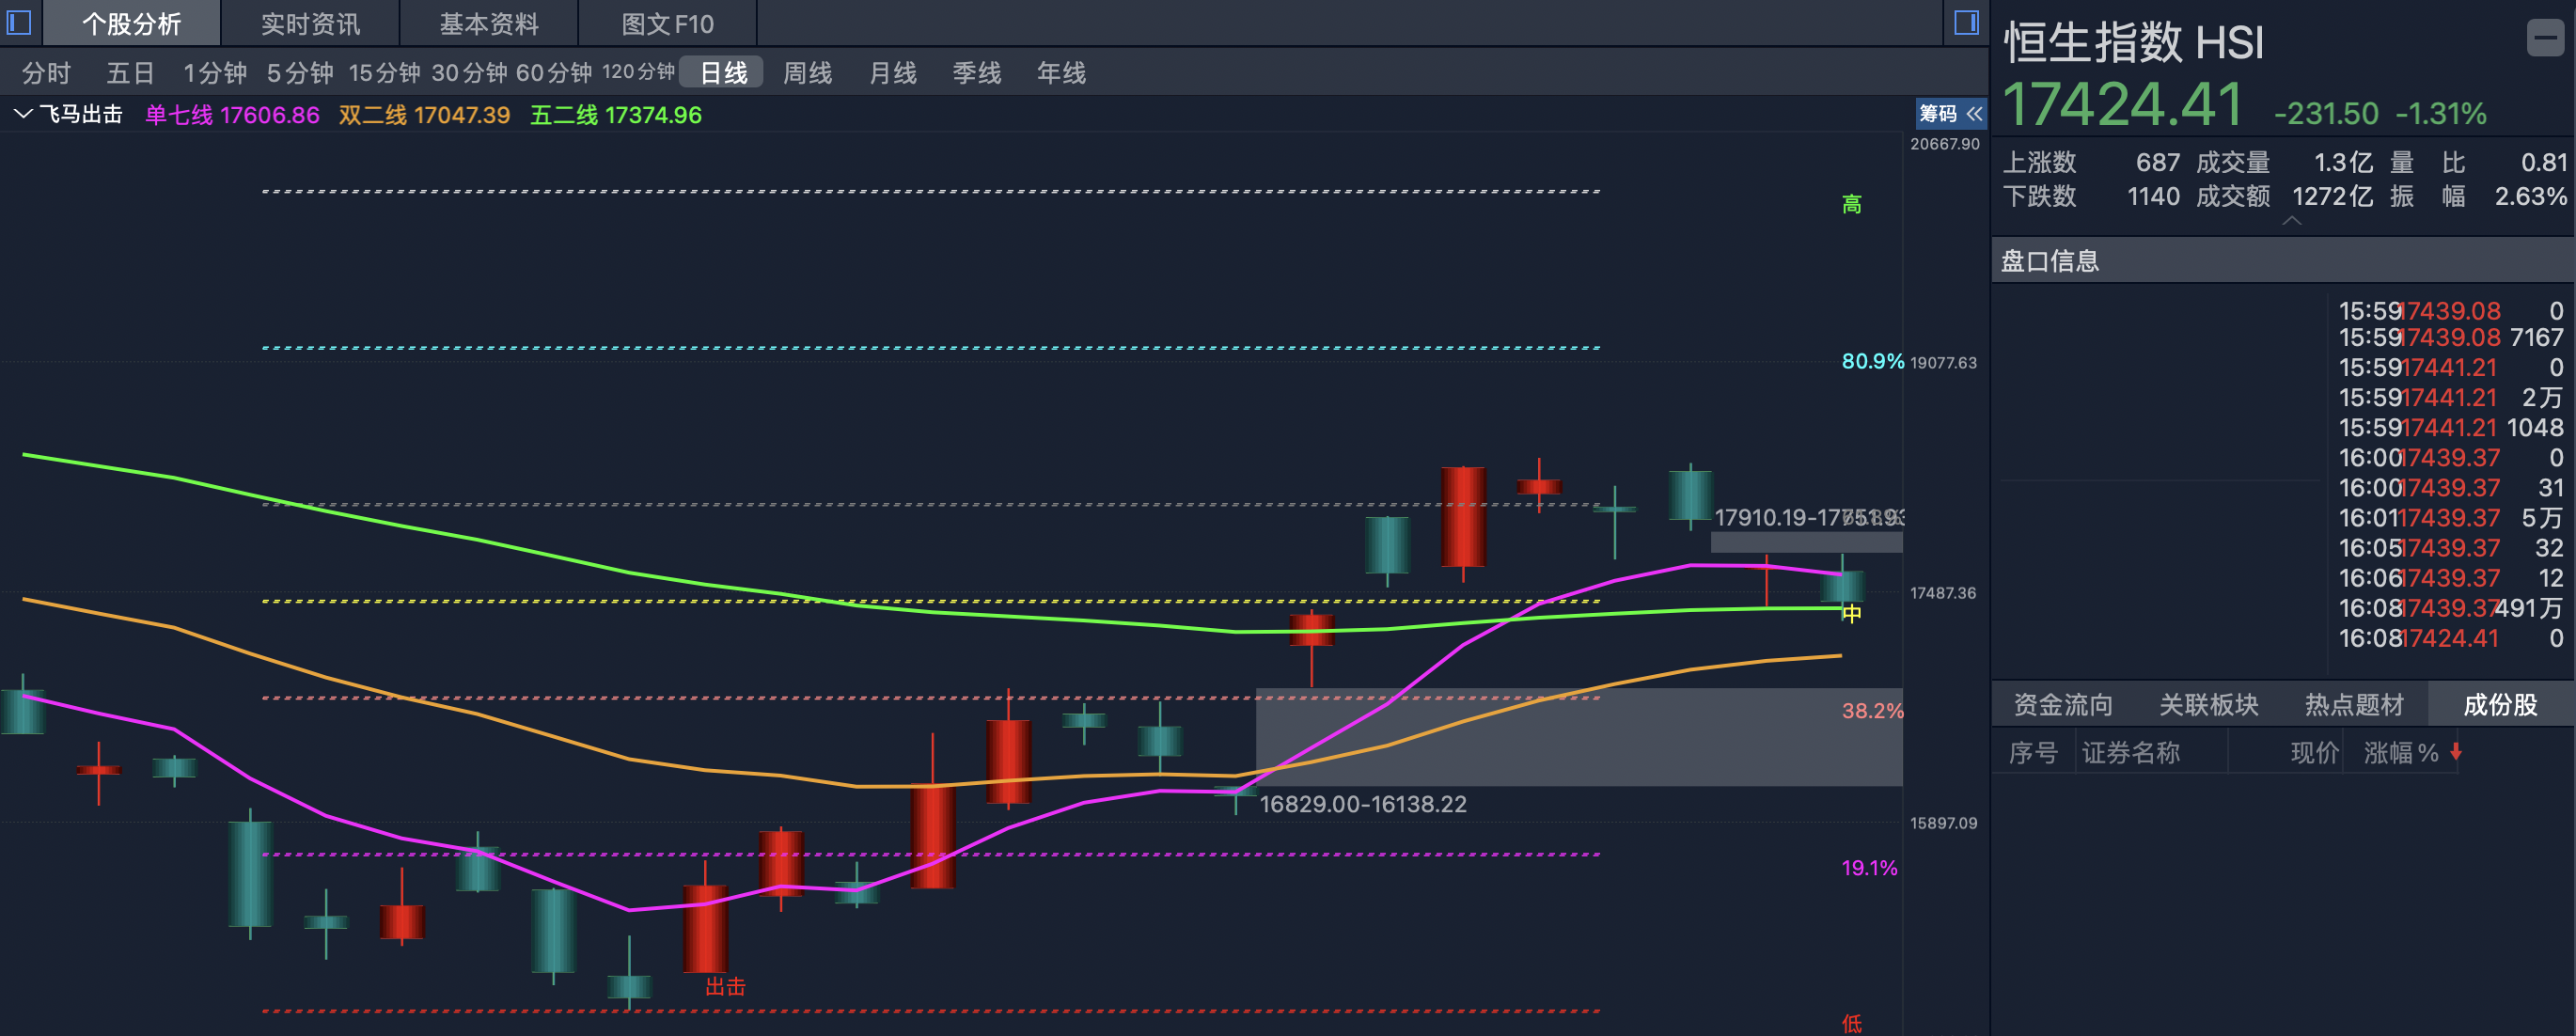Click the yellow 中 marker on the chart
The width and height of the screenshot is (2576, 1036).
tap(1852, 615)
